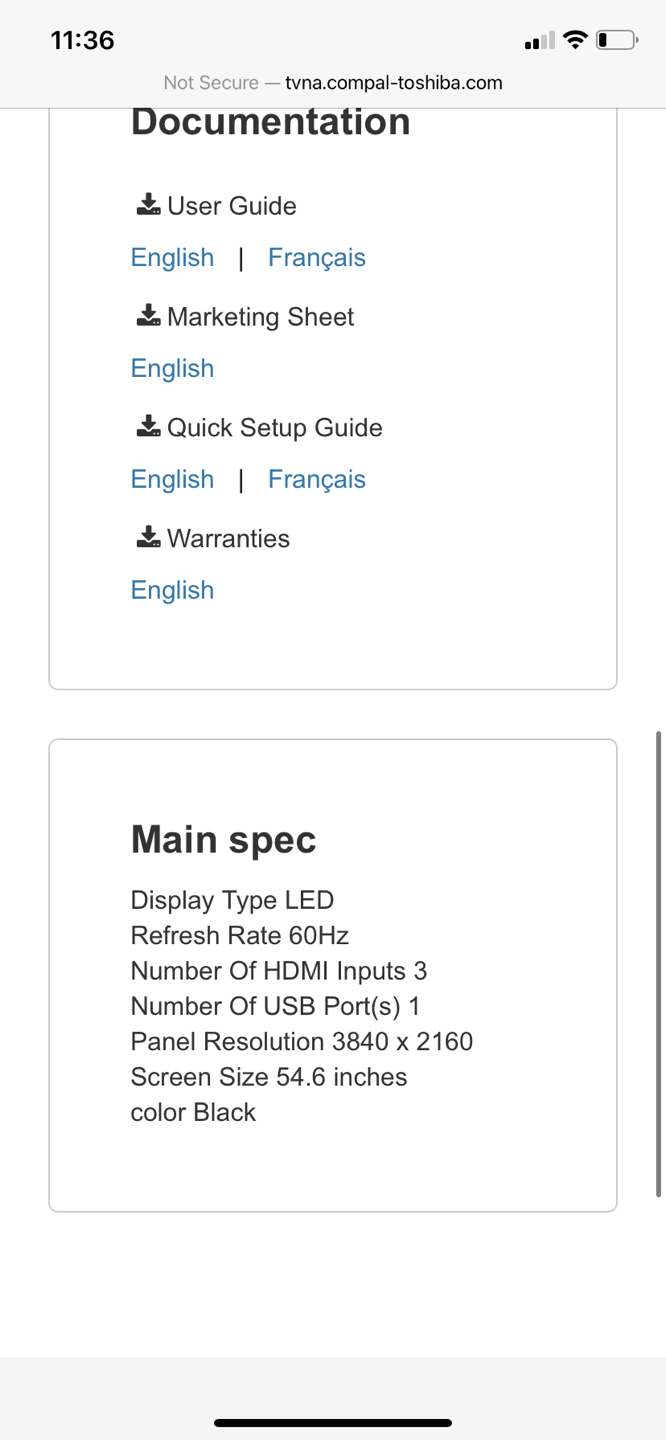The width and height of the screenshot is (666, 1440).
Task: Tap the cellular signal bars icon
Action: [539, 41]
